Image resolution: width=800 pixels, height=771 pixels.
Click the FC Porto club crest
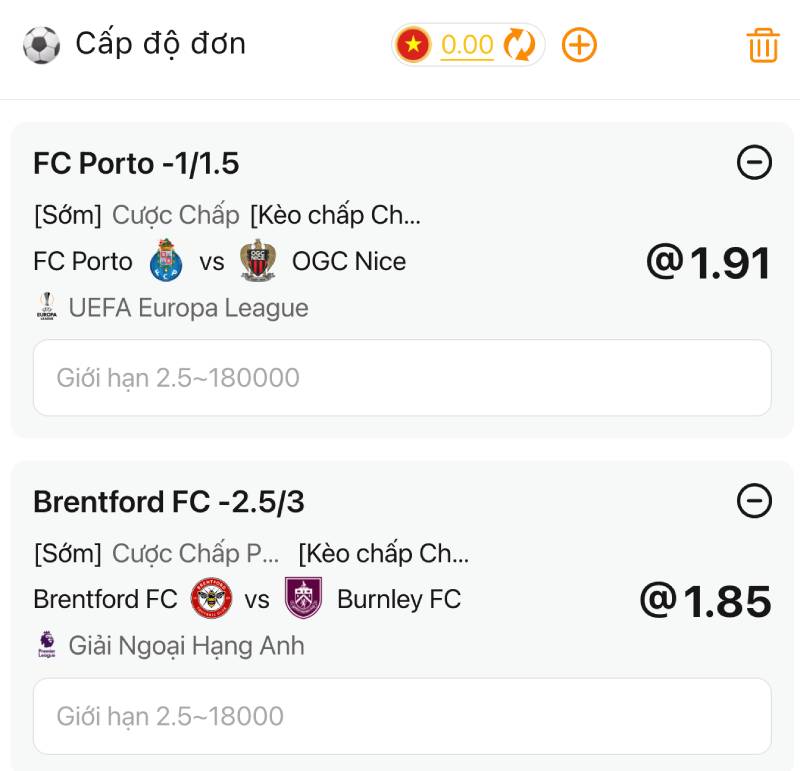165,261
